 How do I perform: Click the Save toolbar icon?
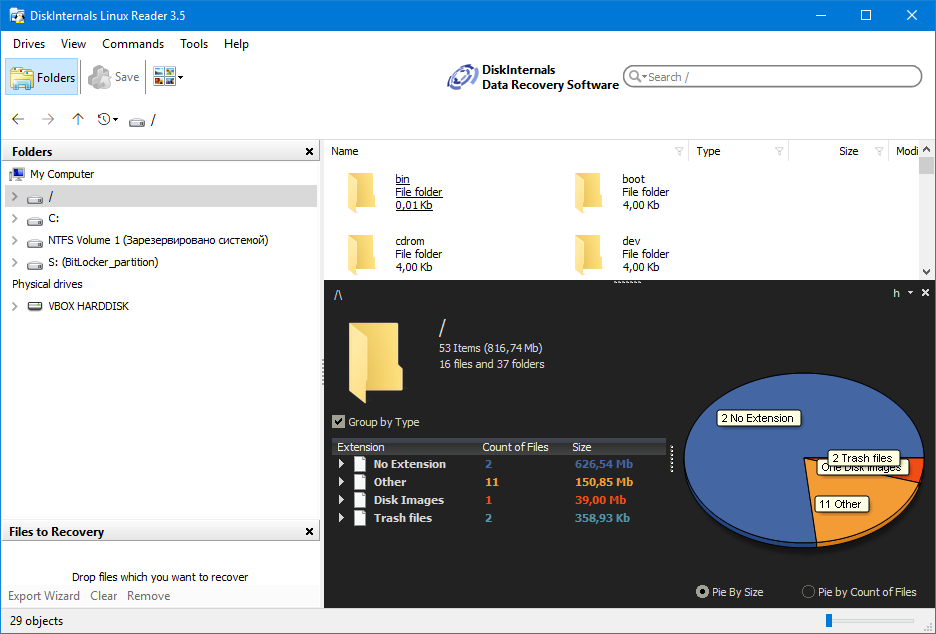114,77
